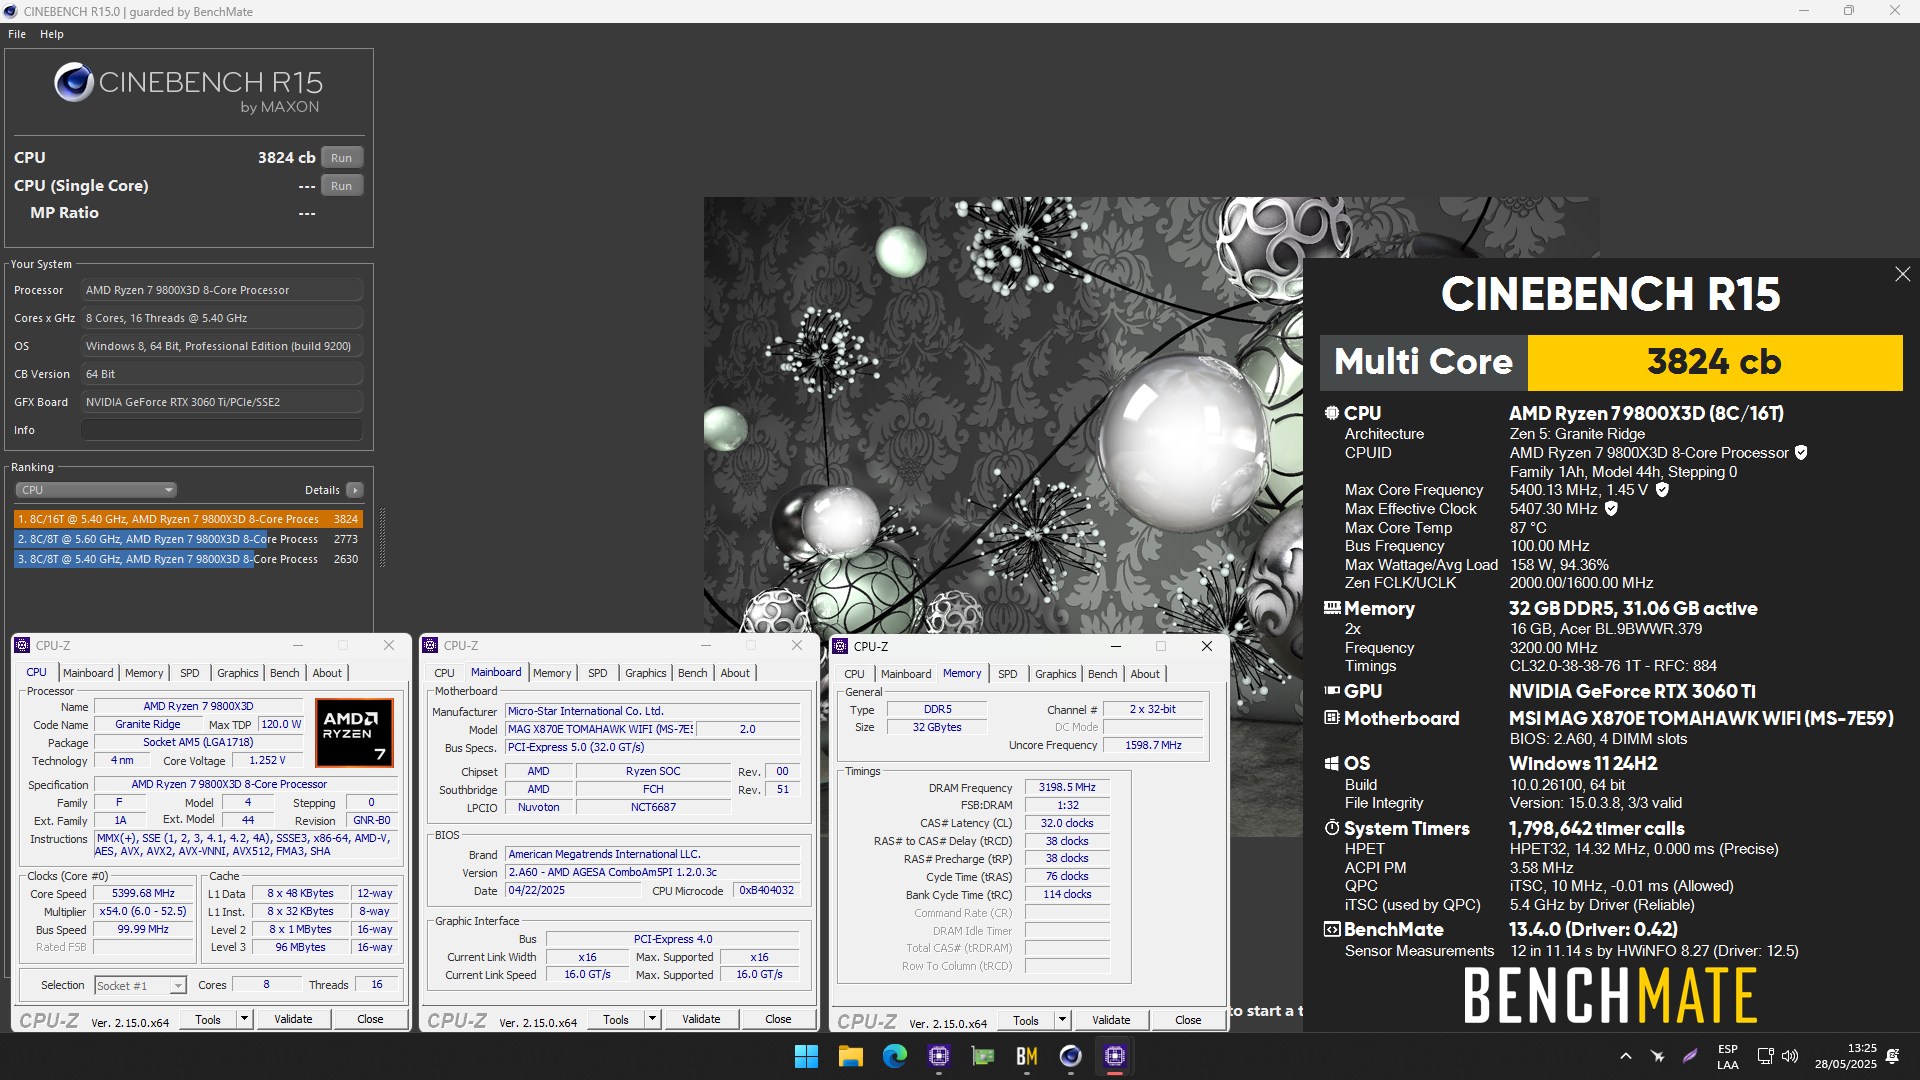Click the Motherboard section icon in BenchMate panel

(x=1332, y=718)
